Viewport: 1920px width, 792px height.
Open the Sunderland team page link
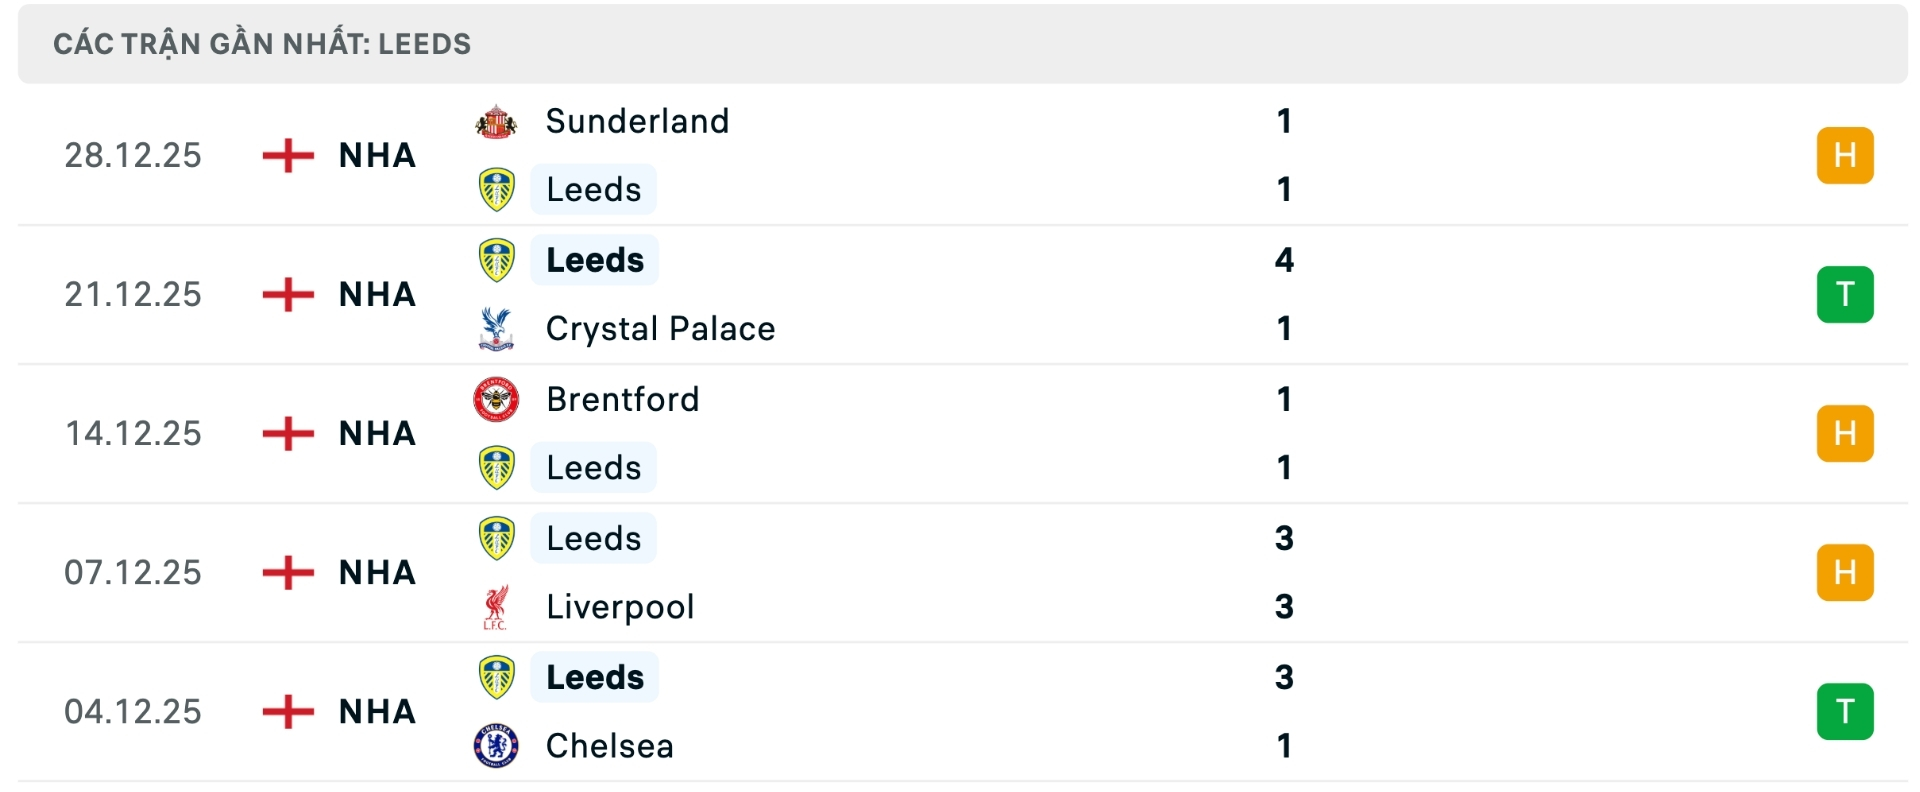tap(634, 121)
